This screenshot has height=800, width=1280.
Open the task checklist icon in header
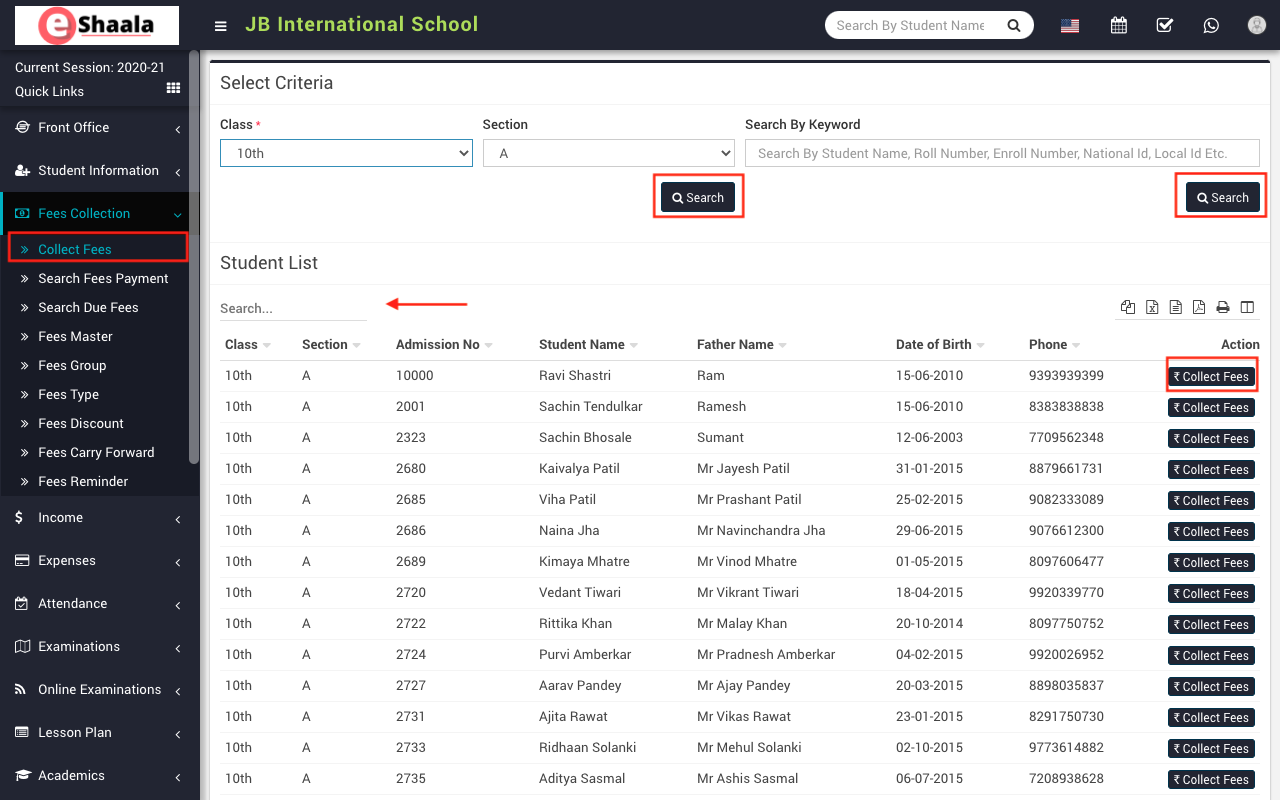tap(1165, 26)
